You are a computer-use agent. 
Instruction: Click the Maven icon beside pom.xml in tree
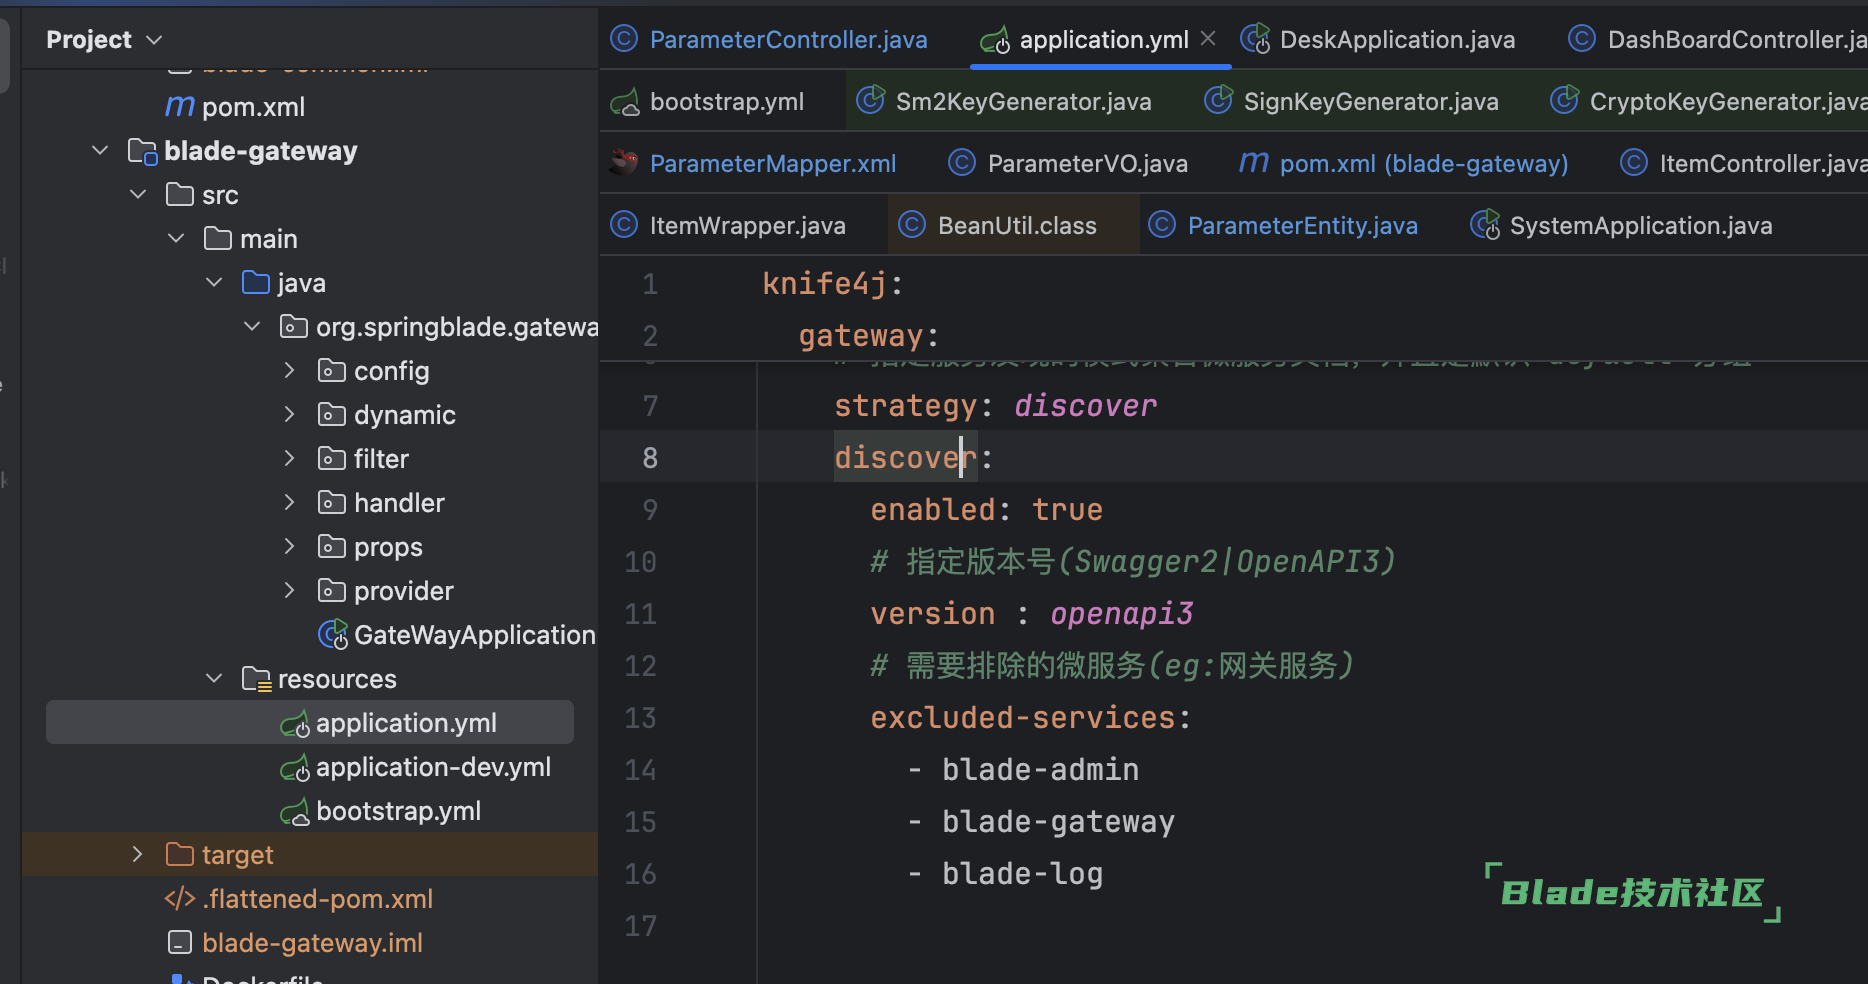pyautogui.click(x=180, y=106)
